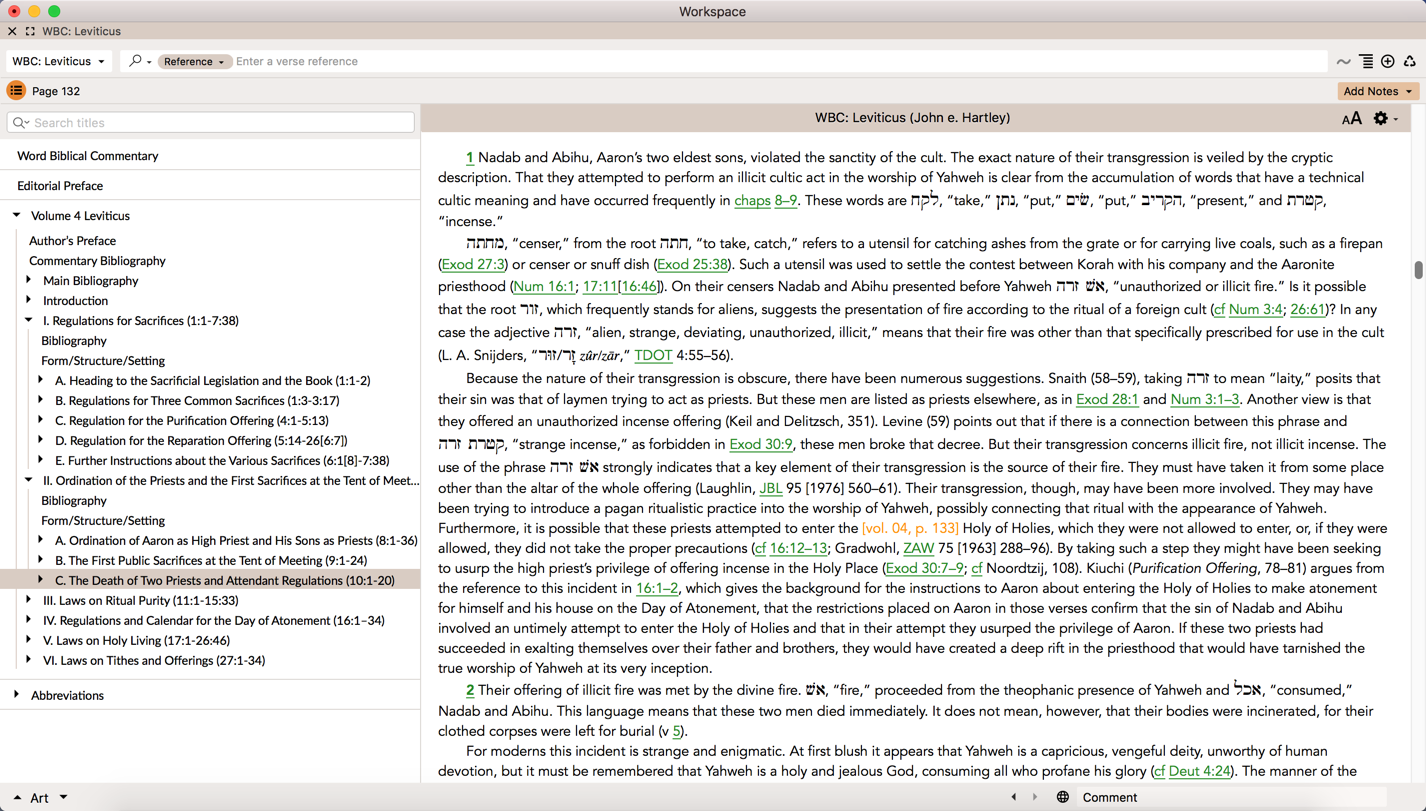Click the indented text lines icon
Screen dimensions: 1426x811
click(x=1366, y=62)
